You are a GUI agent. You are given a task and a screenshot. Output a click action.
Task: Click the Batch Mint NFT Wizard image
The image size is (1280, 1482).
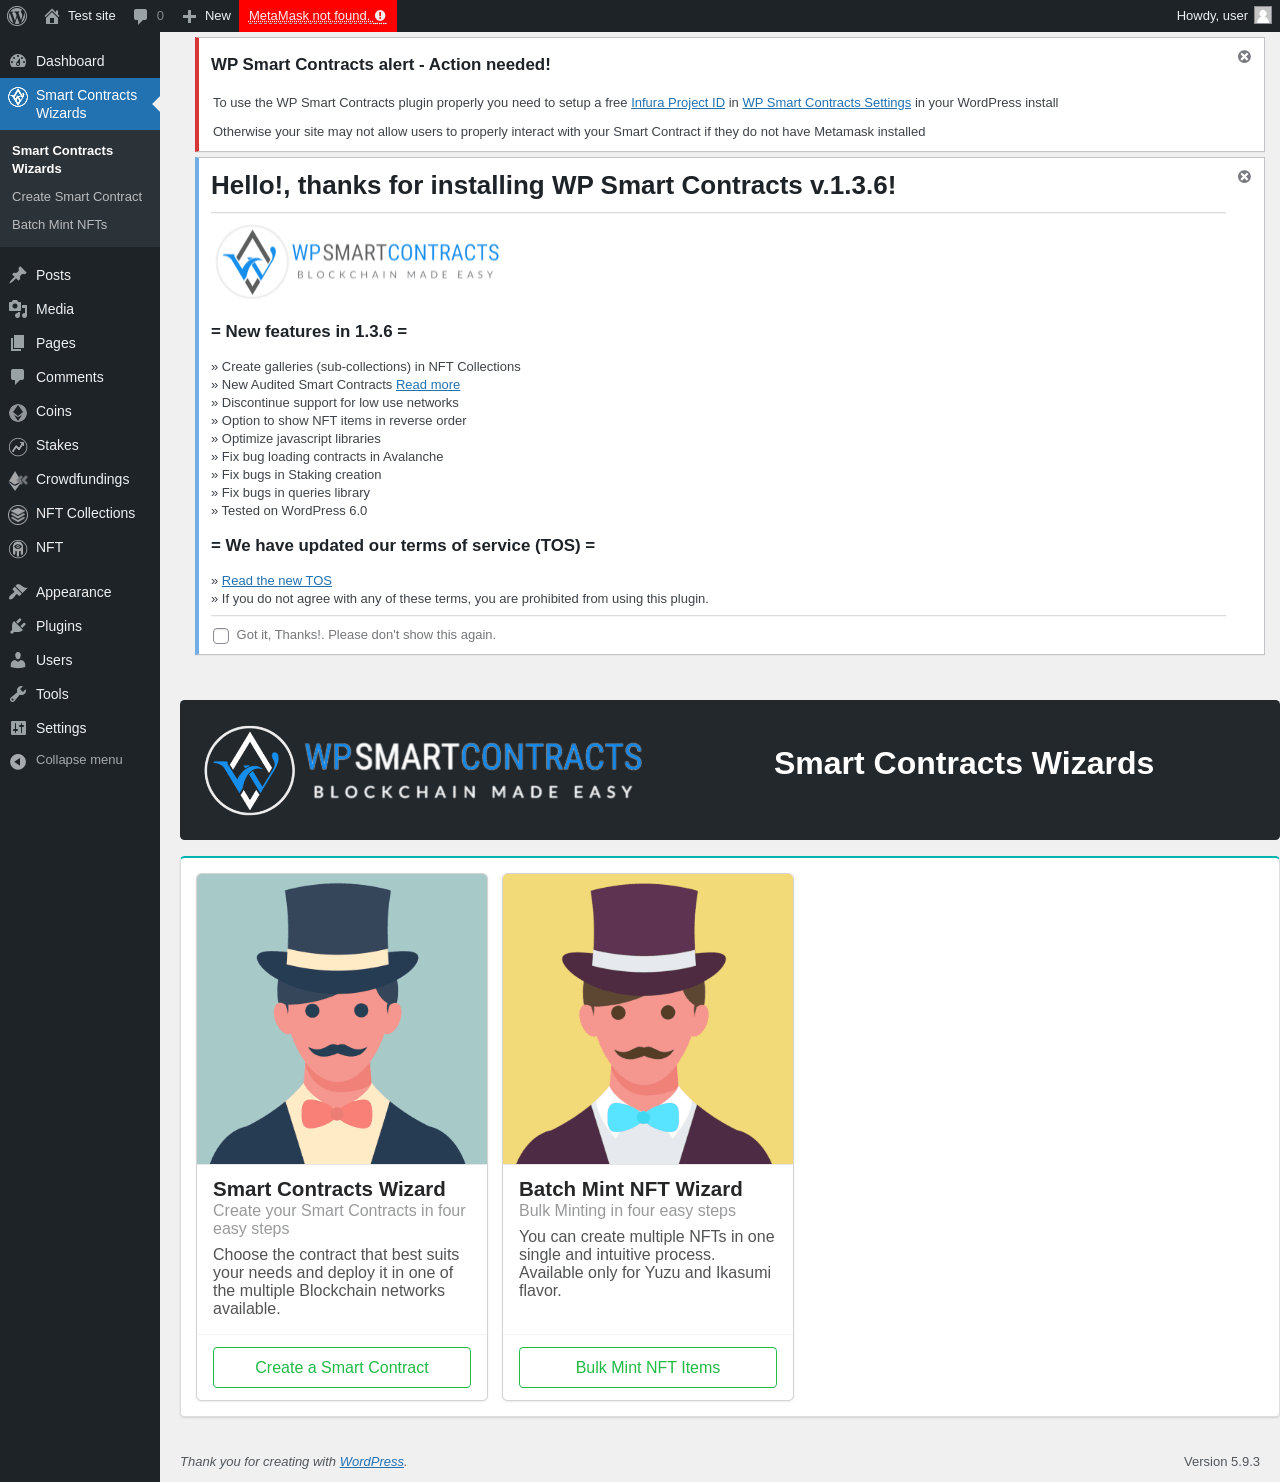tap(648, 1019)
